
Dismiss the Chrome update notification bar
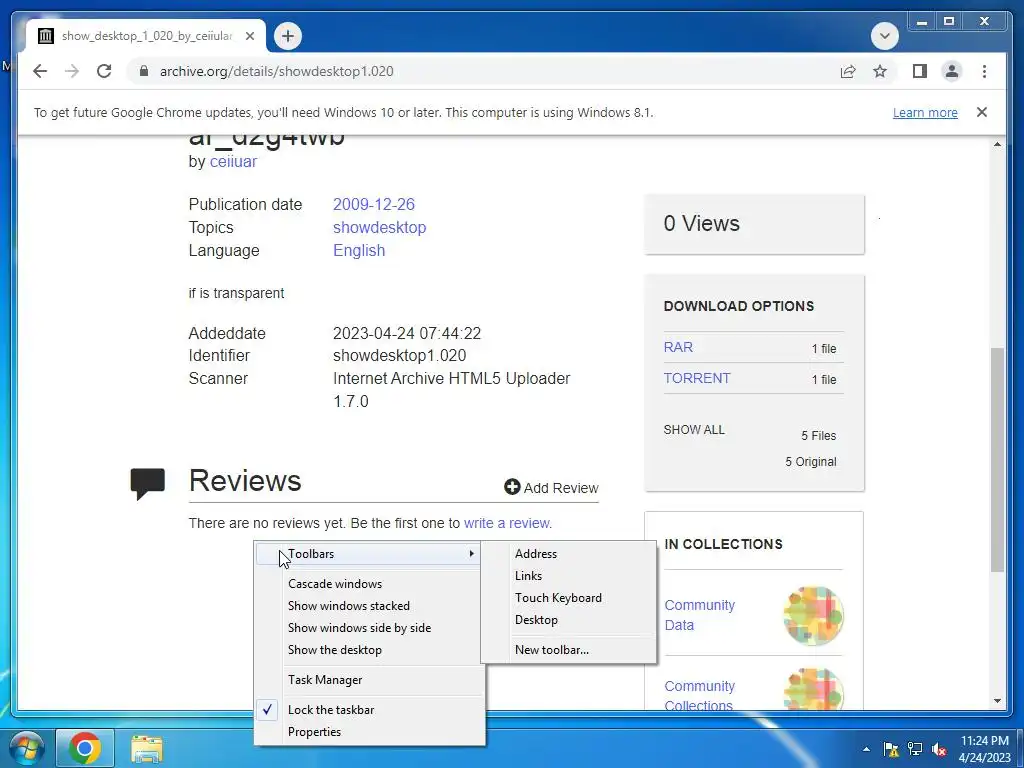coord(982,112)
